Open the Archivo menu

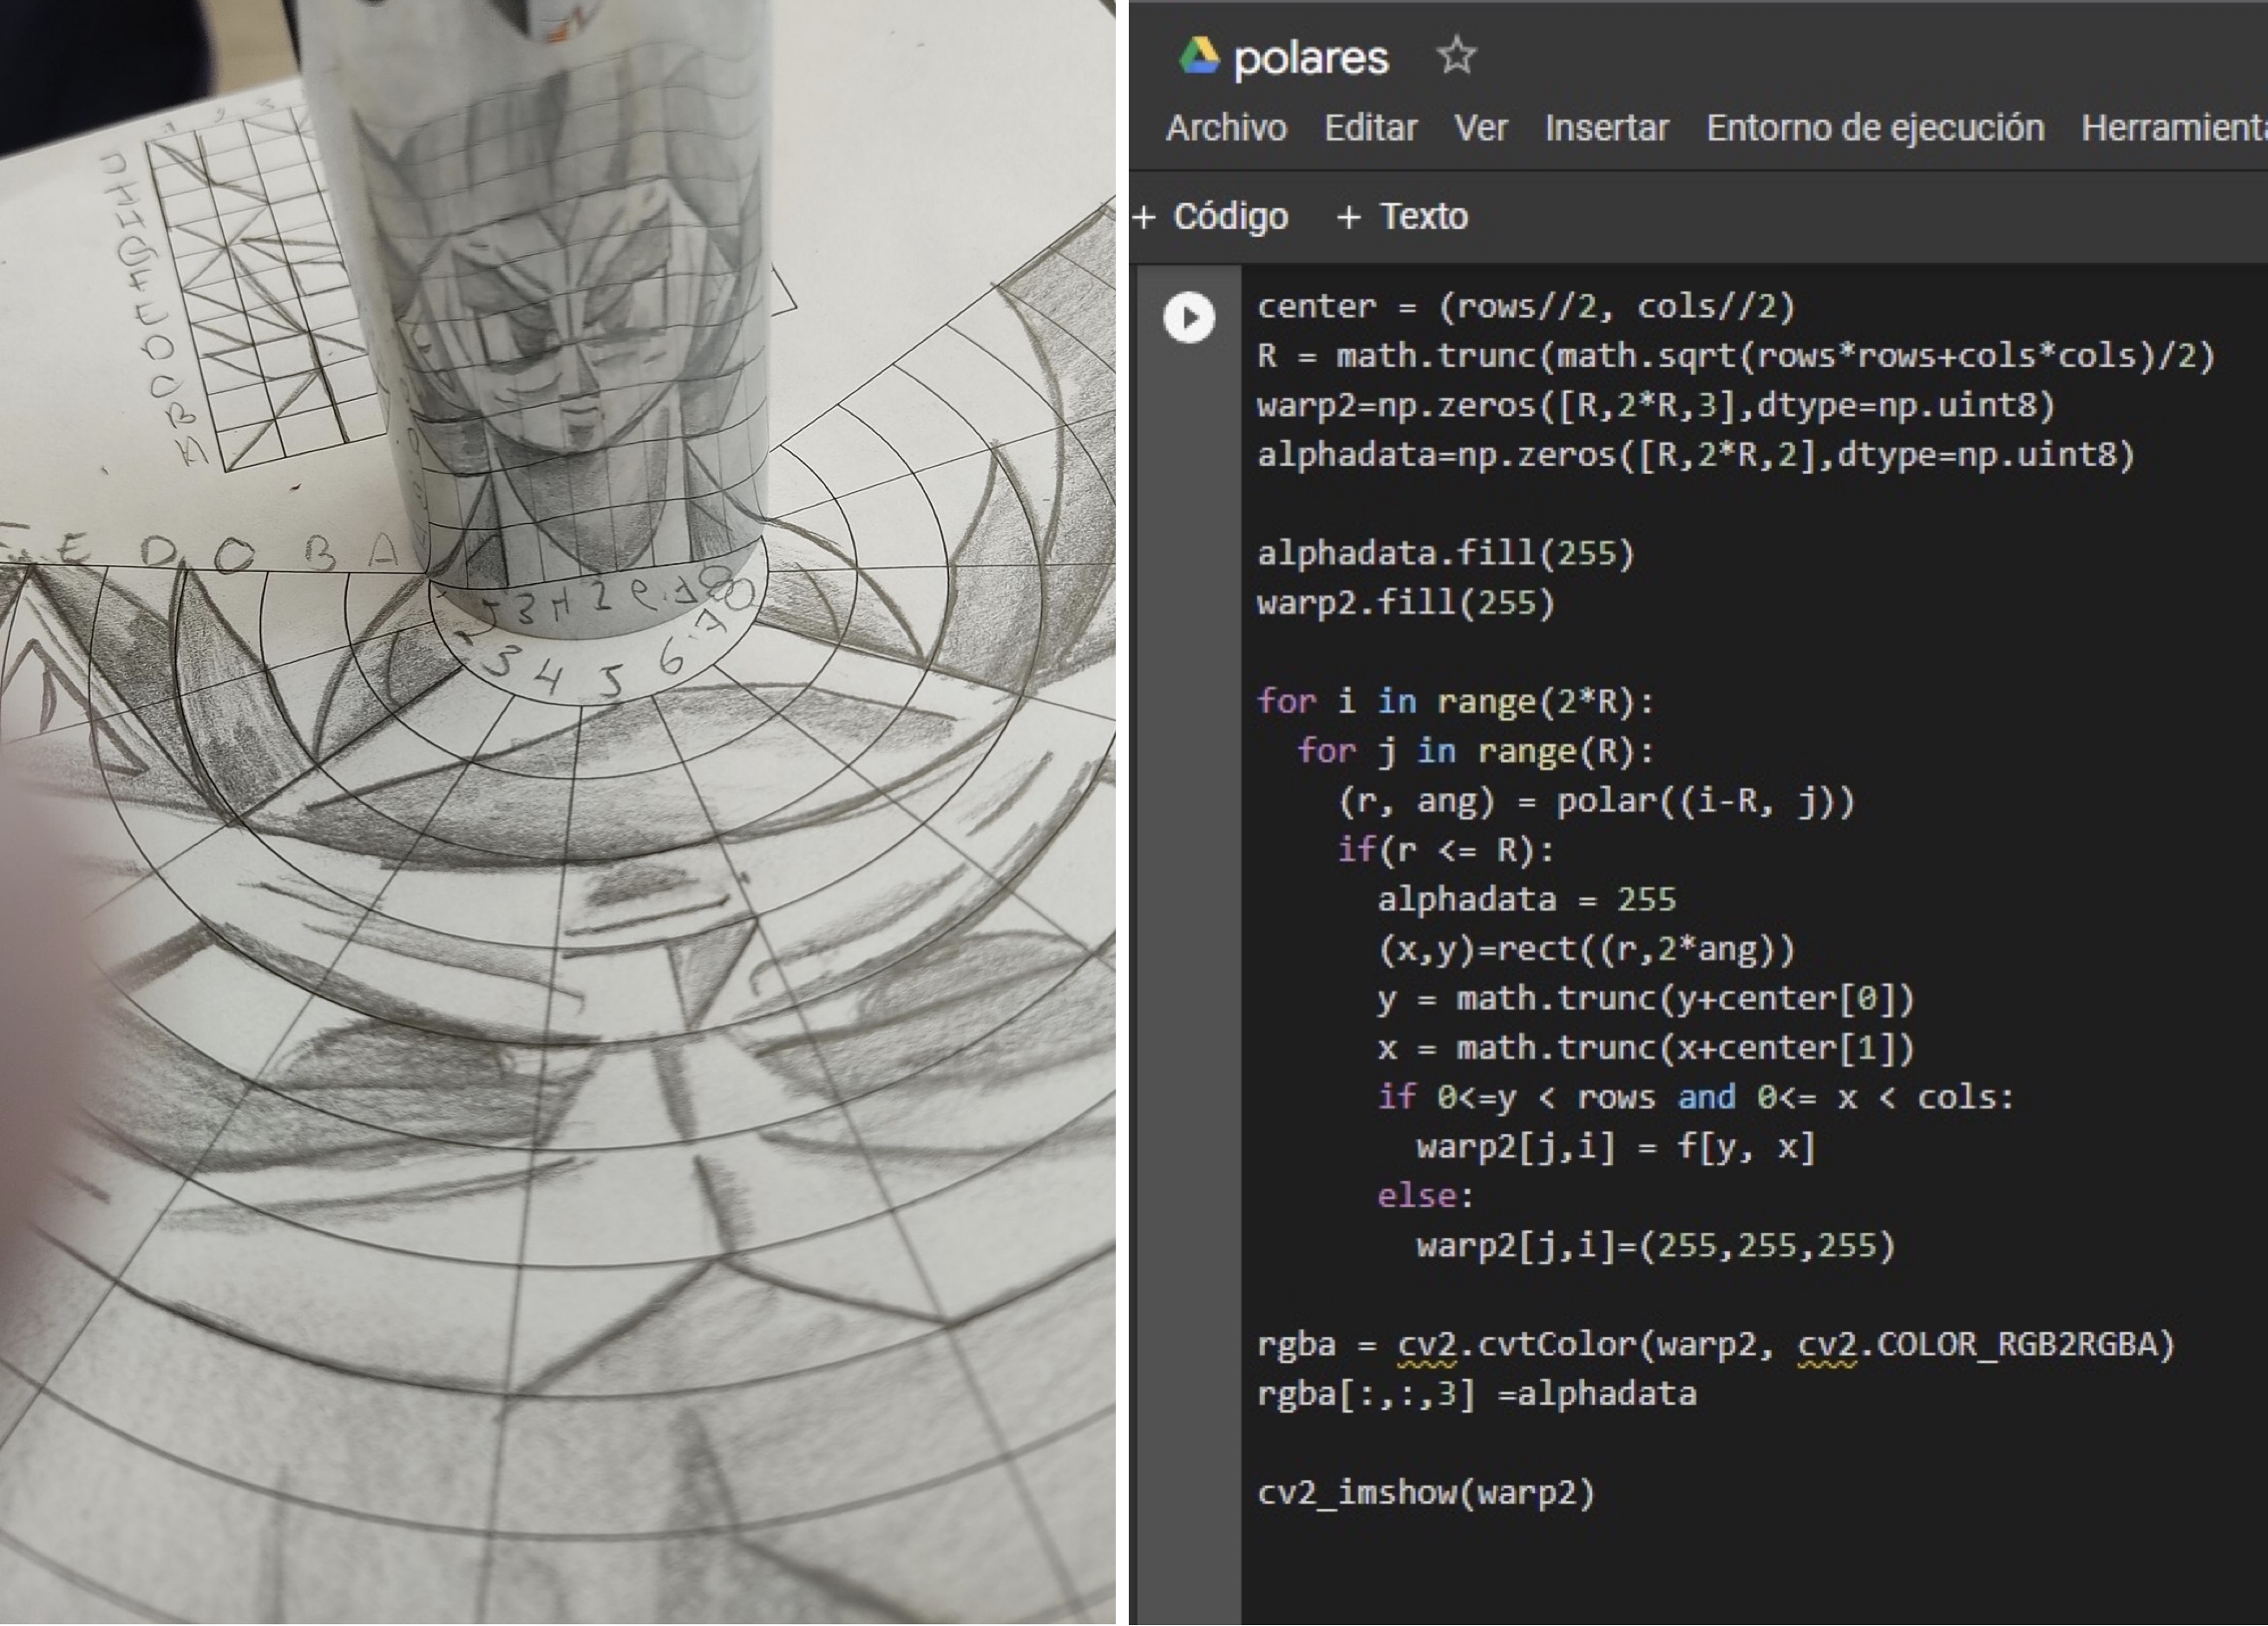pyautogui.click(x=1226, y=128)
